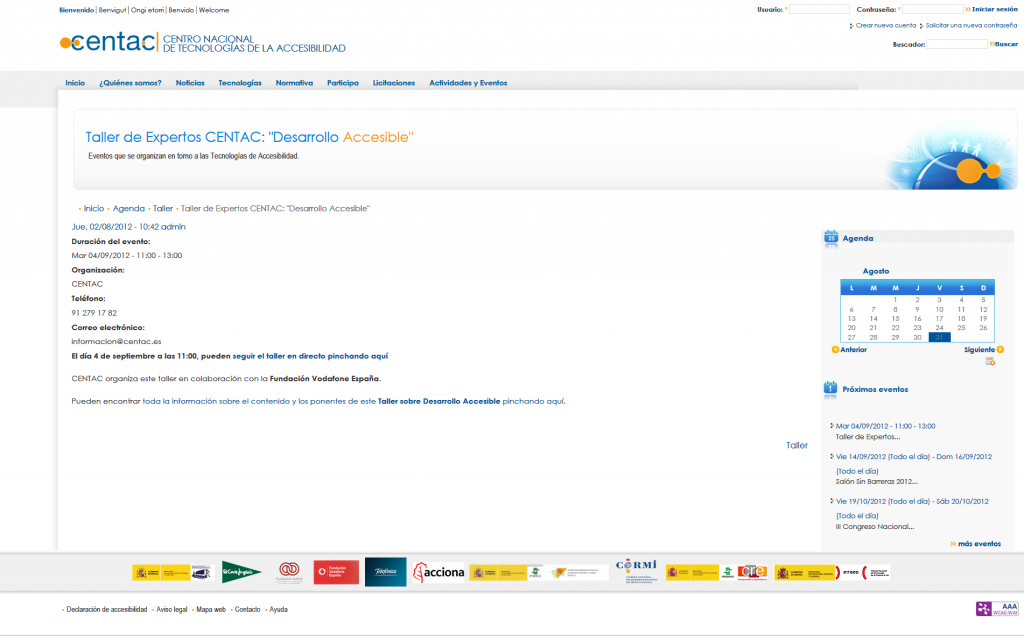Click the AAA WCAG-WAI badge

(x=1005, y=607)
